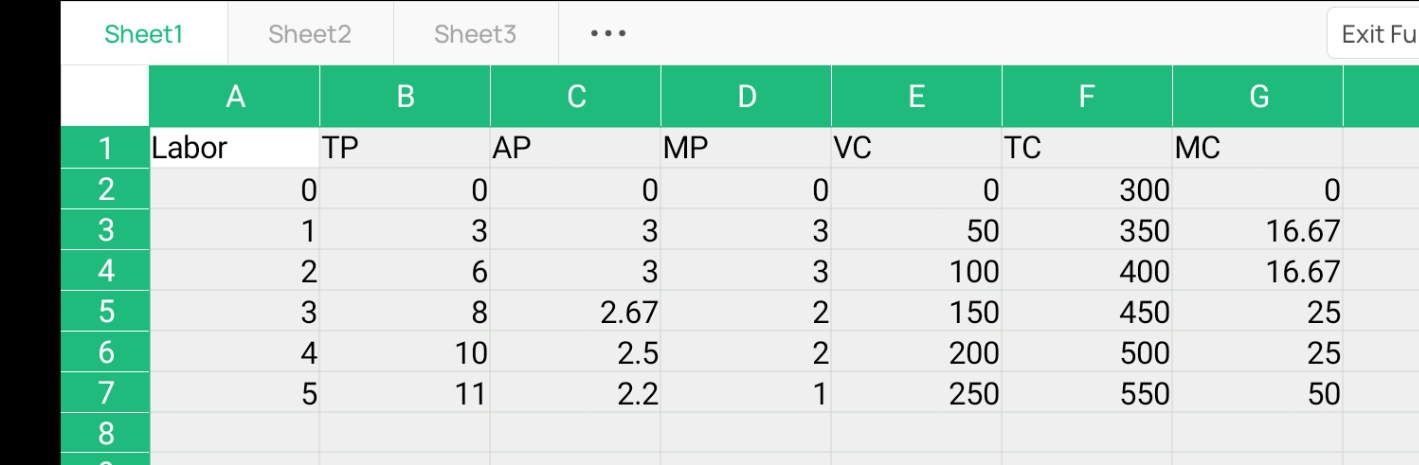Select row 1 header
Screen dimensions: 1419x465
point(105,149)
